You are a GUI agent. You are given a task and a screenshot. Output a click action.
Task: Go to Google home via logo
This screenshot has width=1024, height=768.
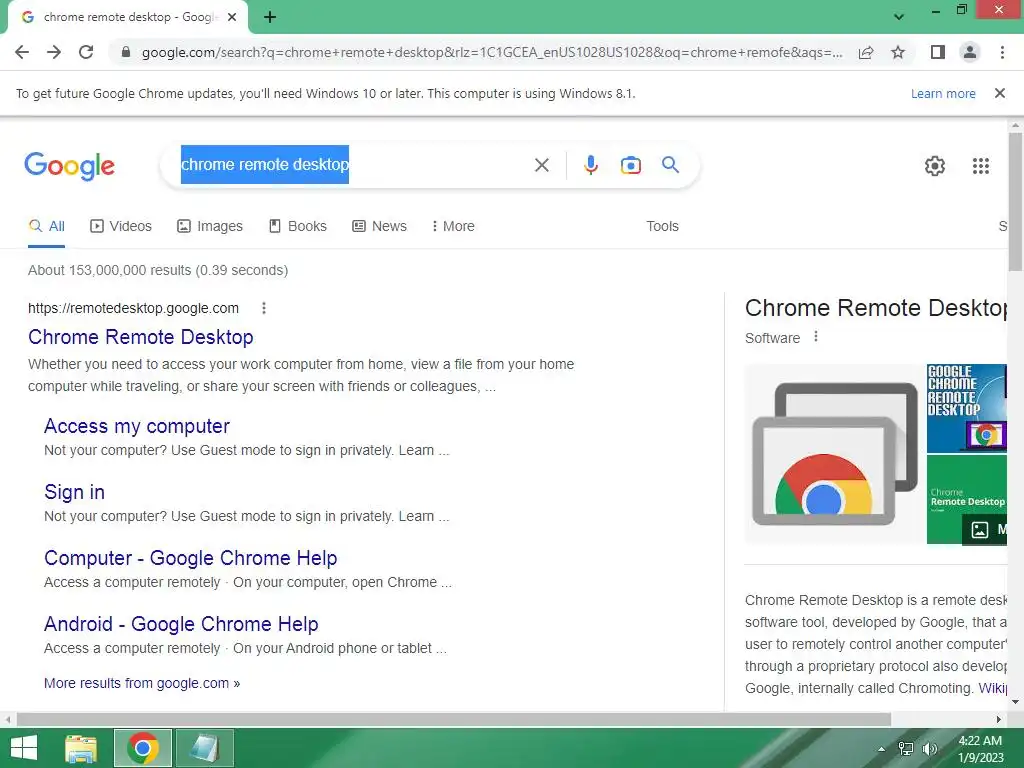point(69,166)
